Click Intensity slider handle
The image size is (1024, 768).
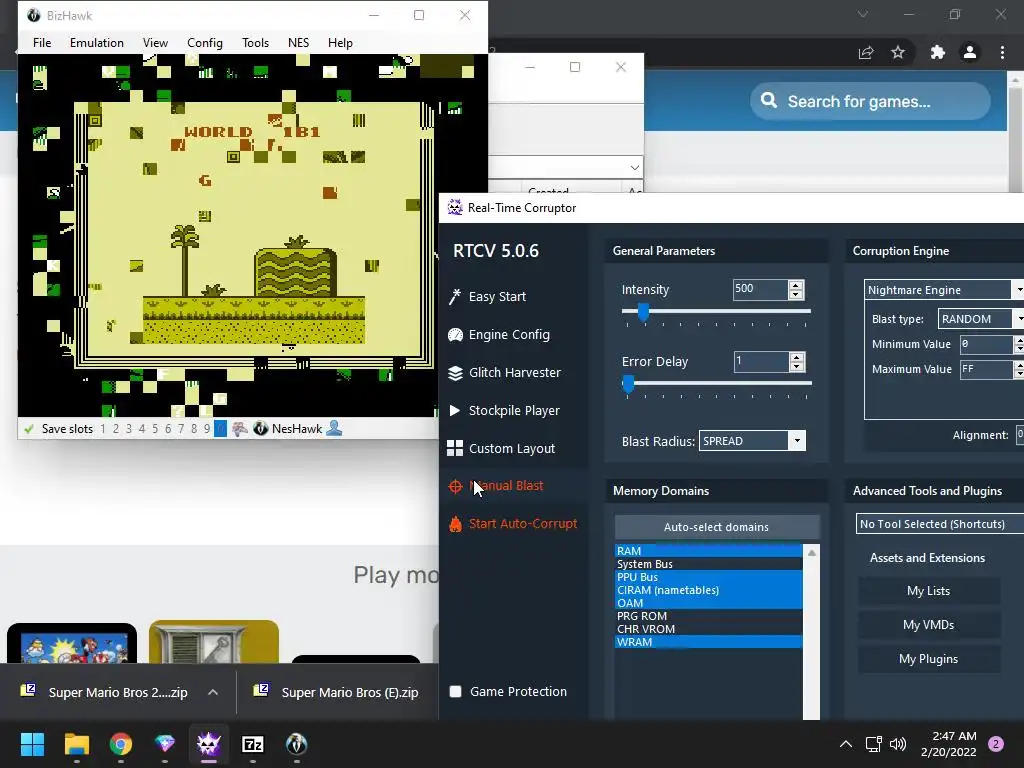click(643, 312)
